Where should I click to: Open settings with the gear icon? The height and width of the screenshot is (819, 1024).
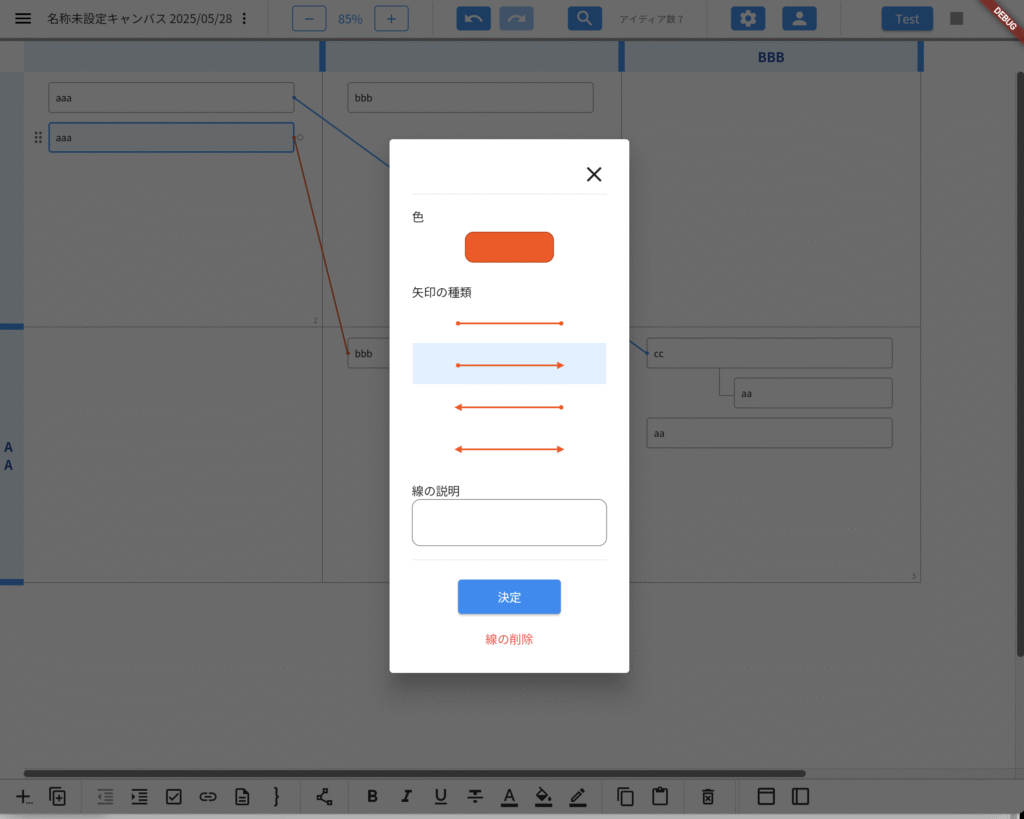tap(747, 18)
